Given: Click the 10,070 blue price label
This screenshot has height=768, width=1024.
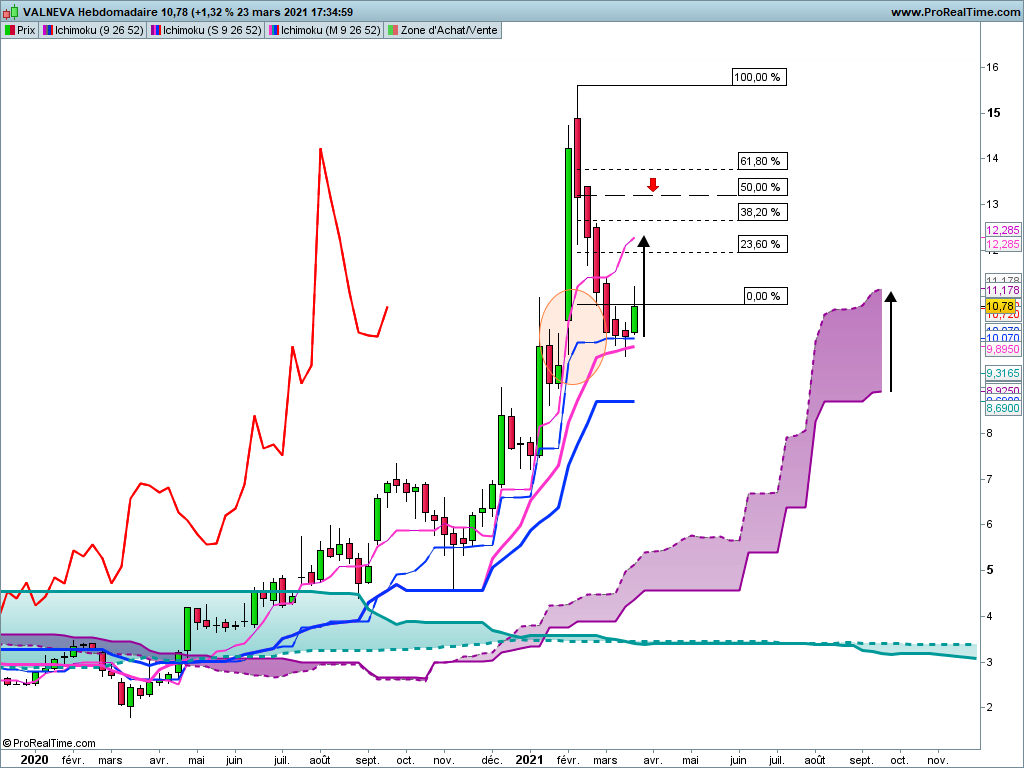Looking at the screenshot, I should (x=1002, y=338).
